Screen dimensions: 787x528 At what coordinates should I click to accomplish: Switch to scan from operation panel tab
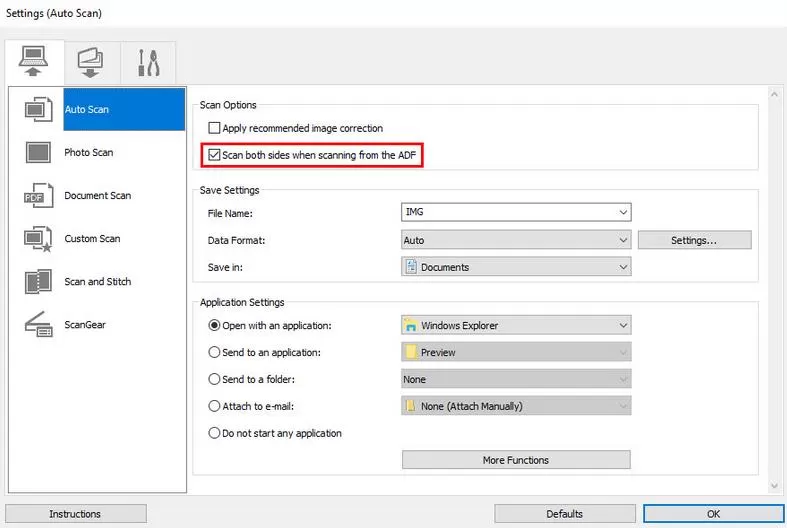(x=91, y=63)
